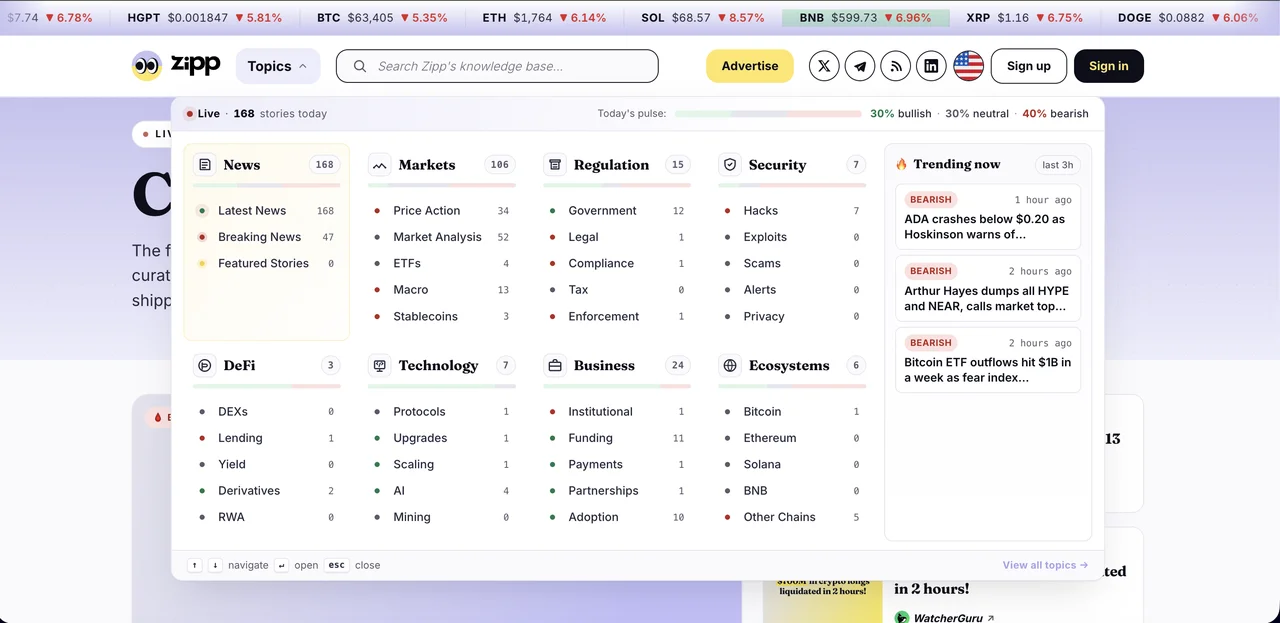Open the Technology section heading
Screen dimensions: 1280x623
point(438,366)
